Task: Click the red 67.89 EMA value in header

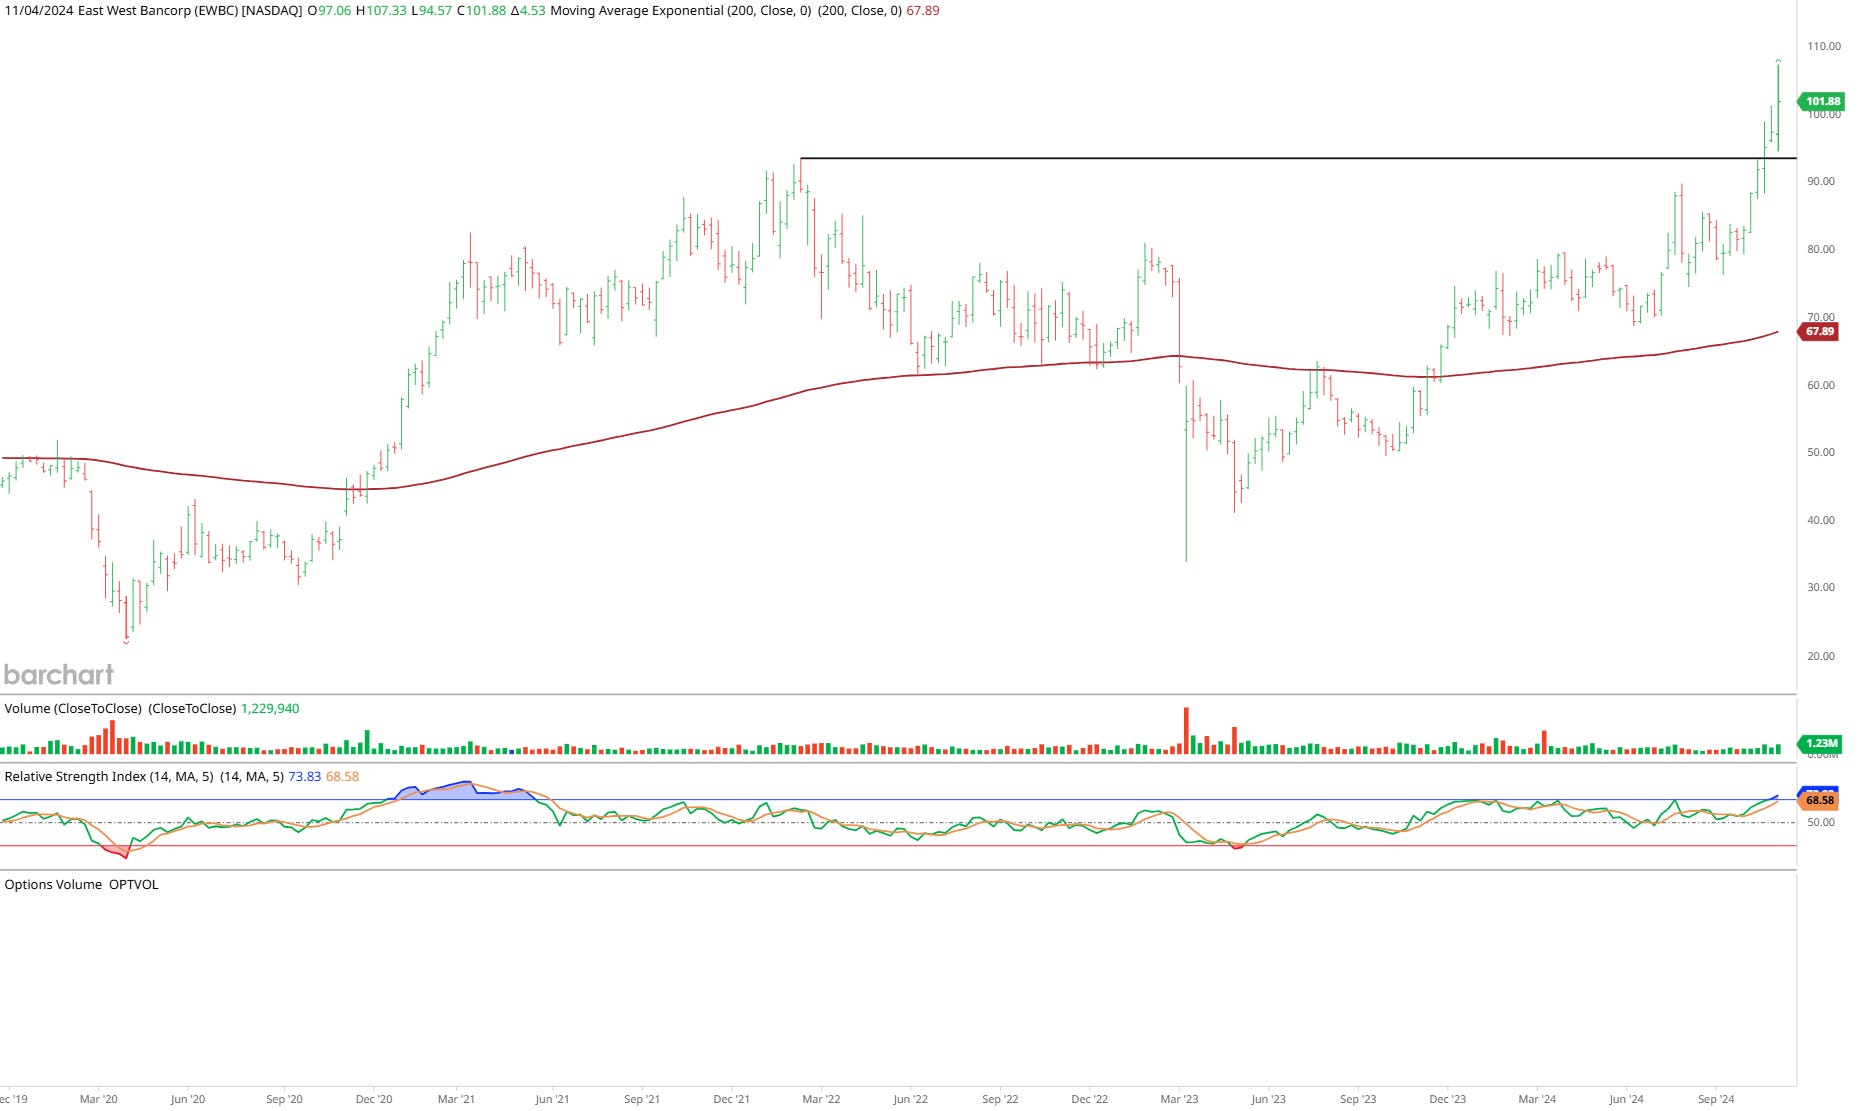Action: pos(922,11)
